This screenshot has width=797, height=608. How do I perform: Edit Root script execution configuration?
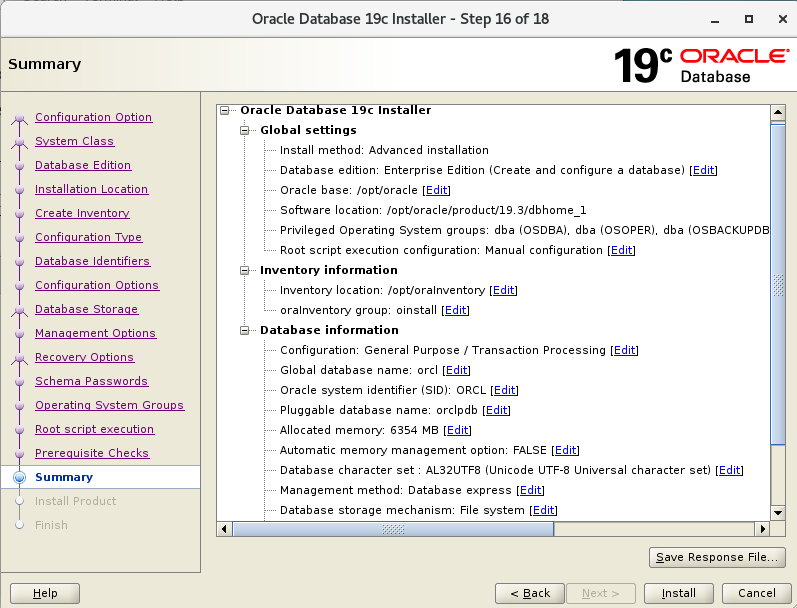(x=622, y=250)
